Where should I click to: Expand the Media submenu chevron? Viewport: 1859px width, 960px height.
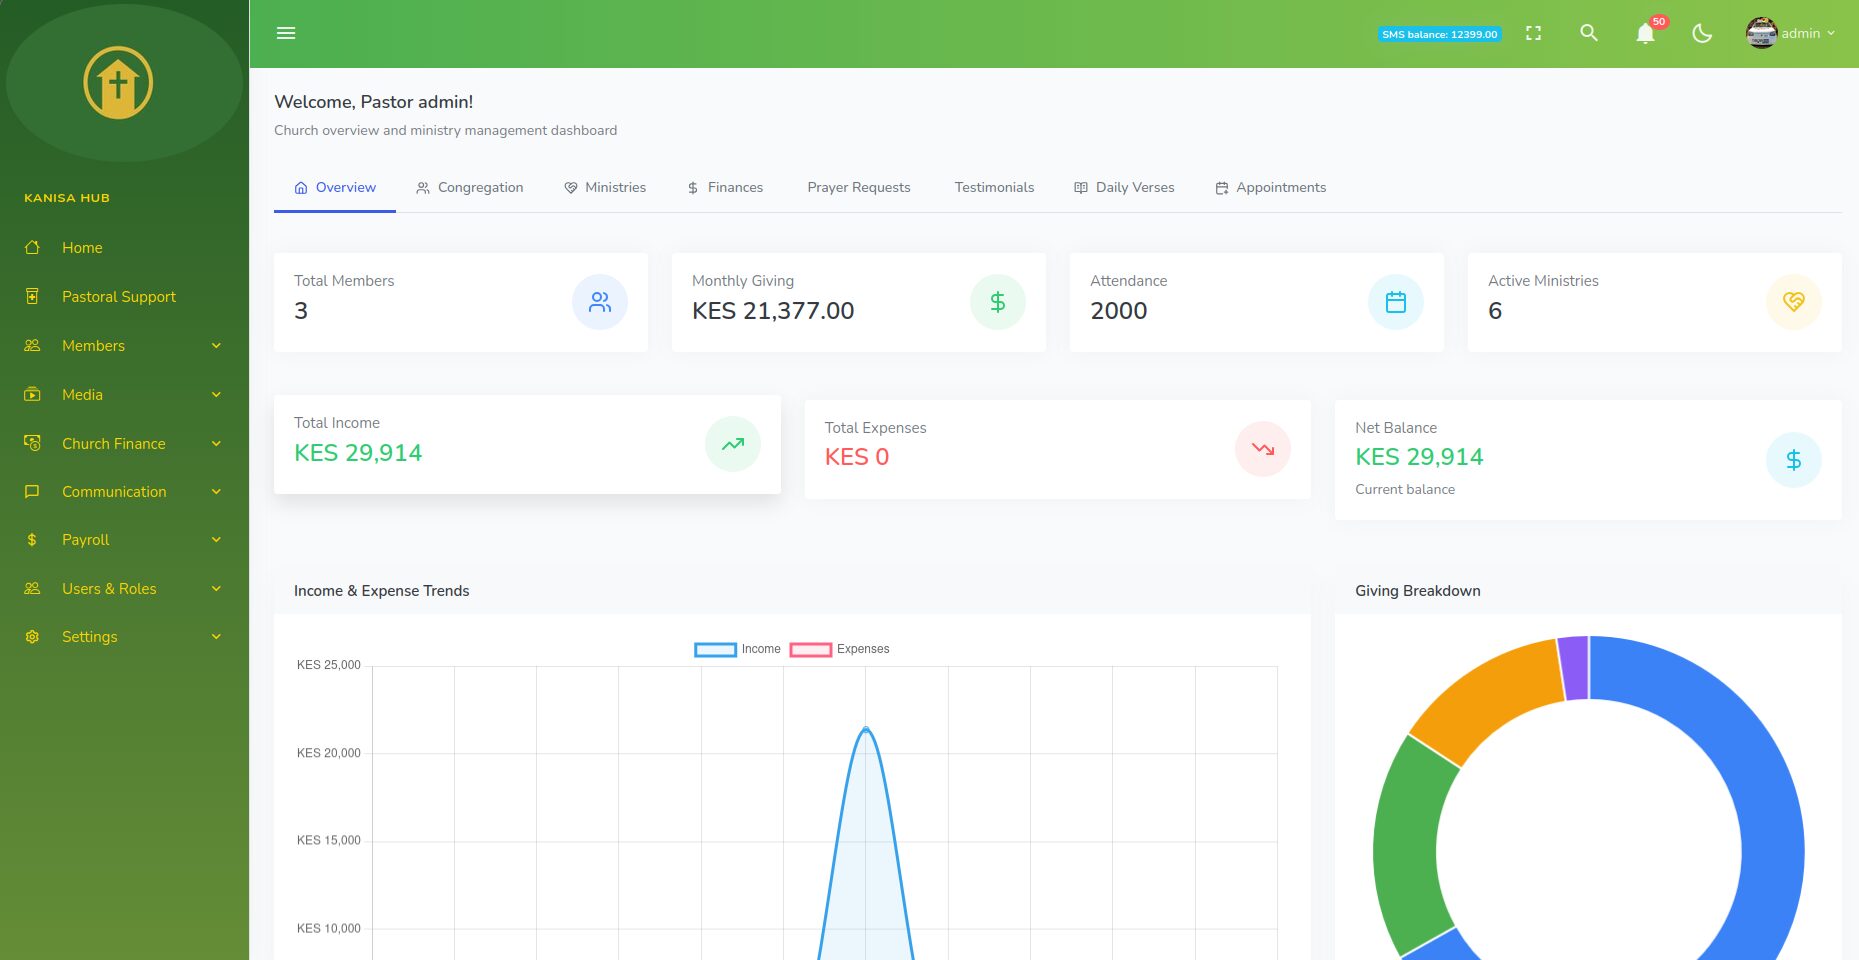216,395
